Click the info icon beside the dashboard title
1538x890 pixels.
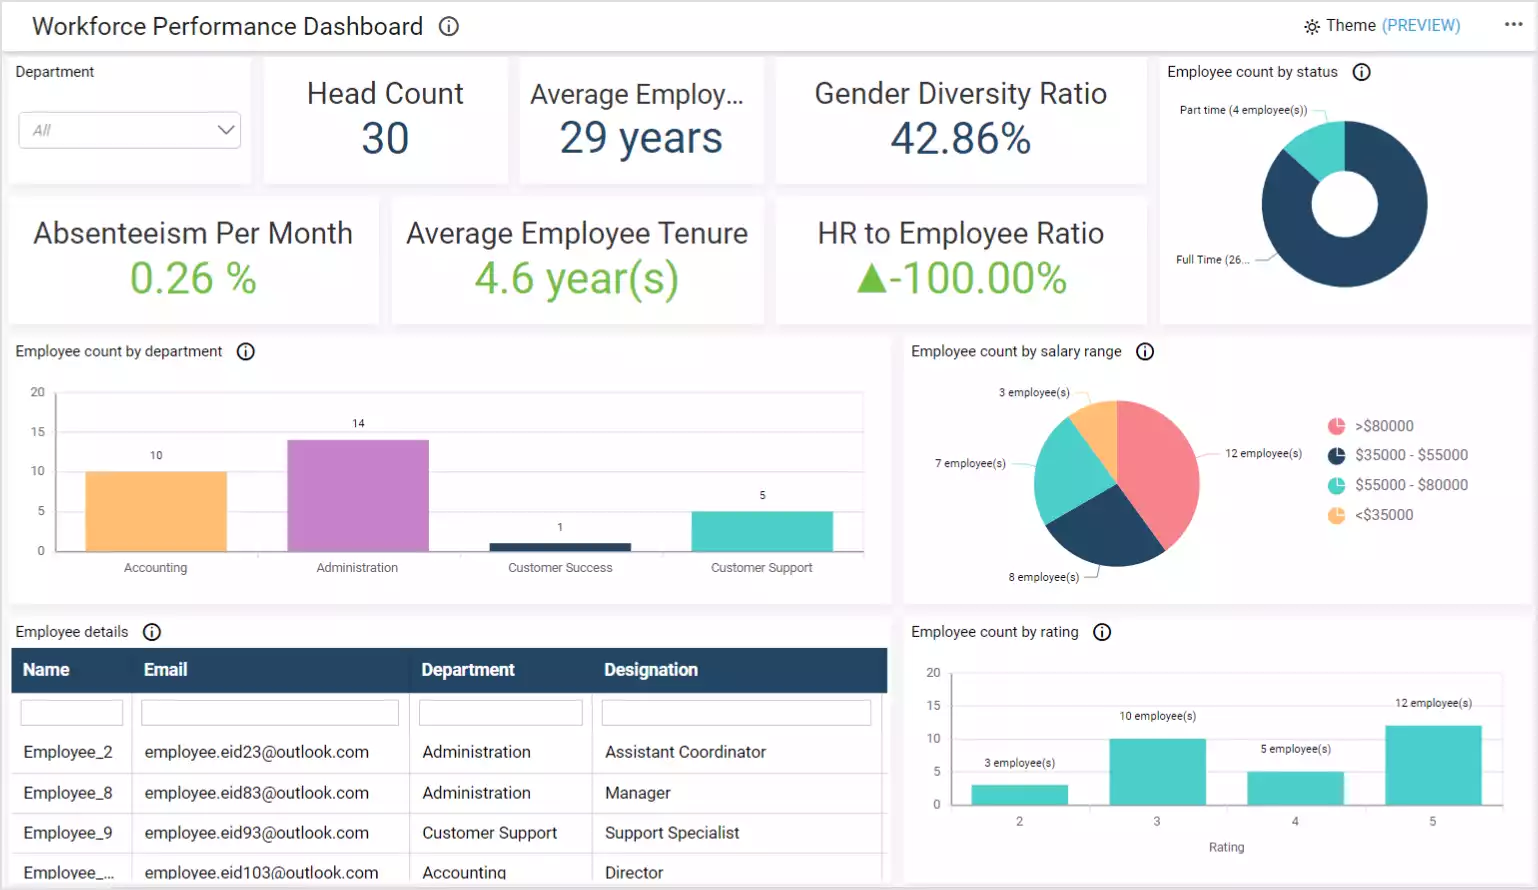449,26
